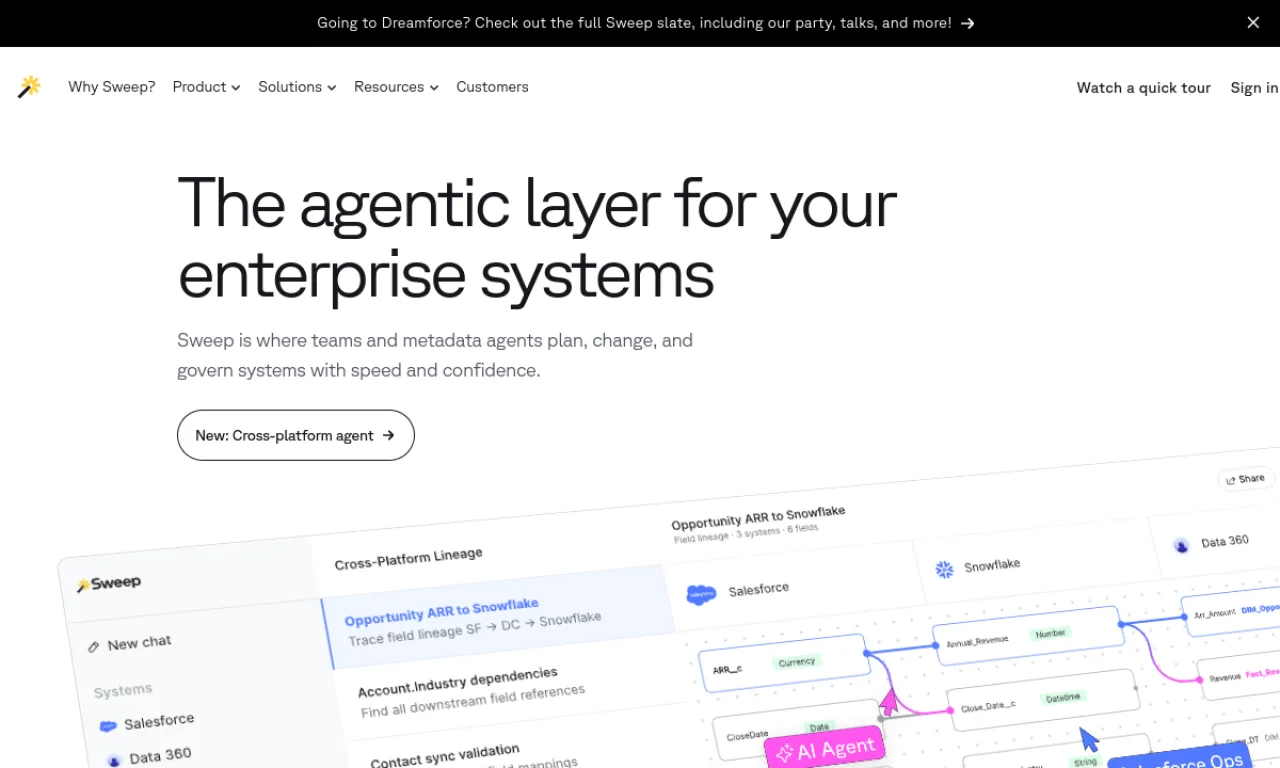Screen dimensions: 1280x768
Task: Click the CloseDate Date field node
Action: pyautogui.click(x=797, y=729)
